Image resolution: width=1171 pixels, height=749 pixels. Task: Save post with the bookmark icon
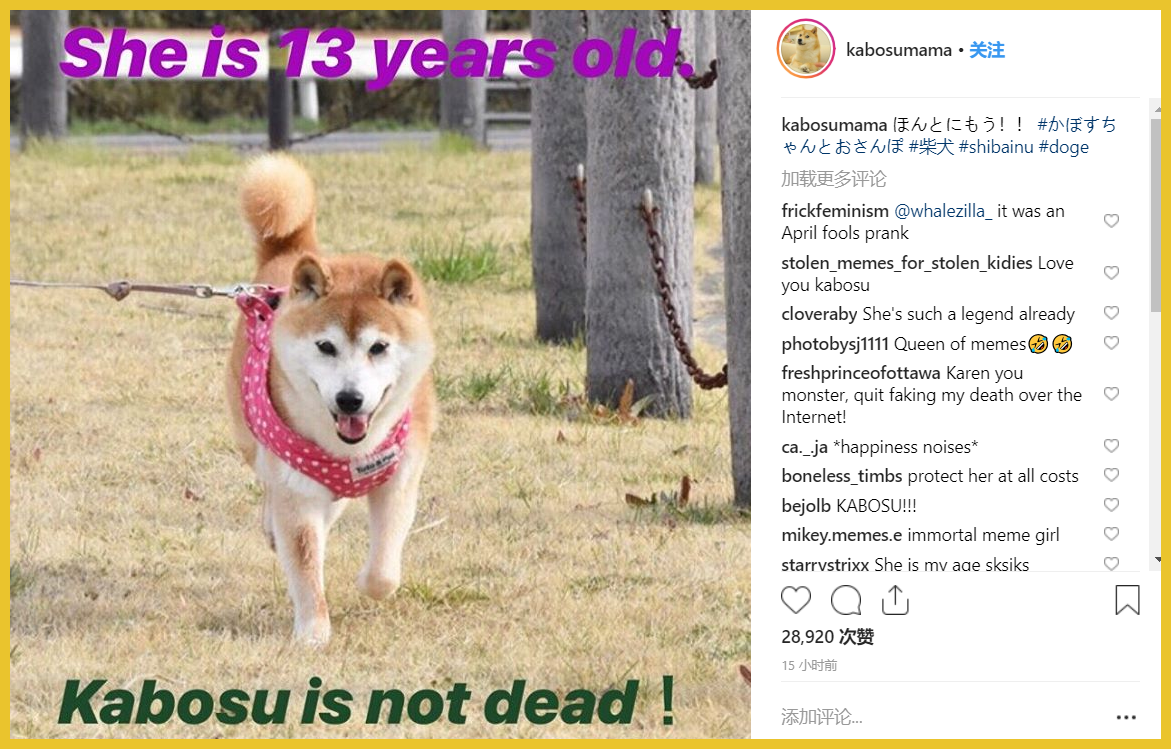coord(1127,600)
